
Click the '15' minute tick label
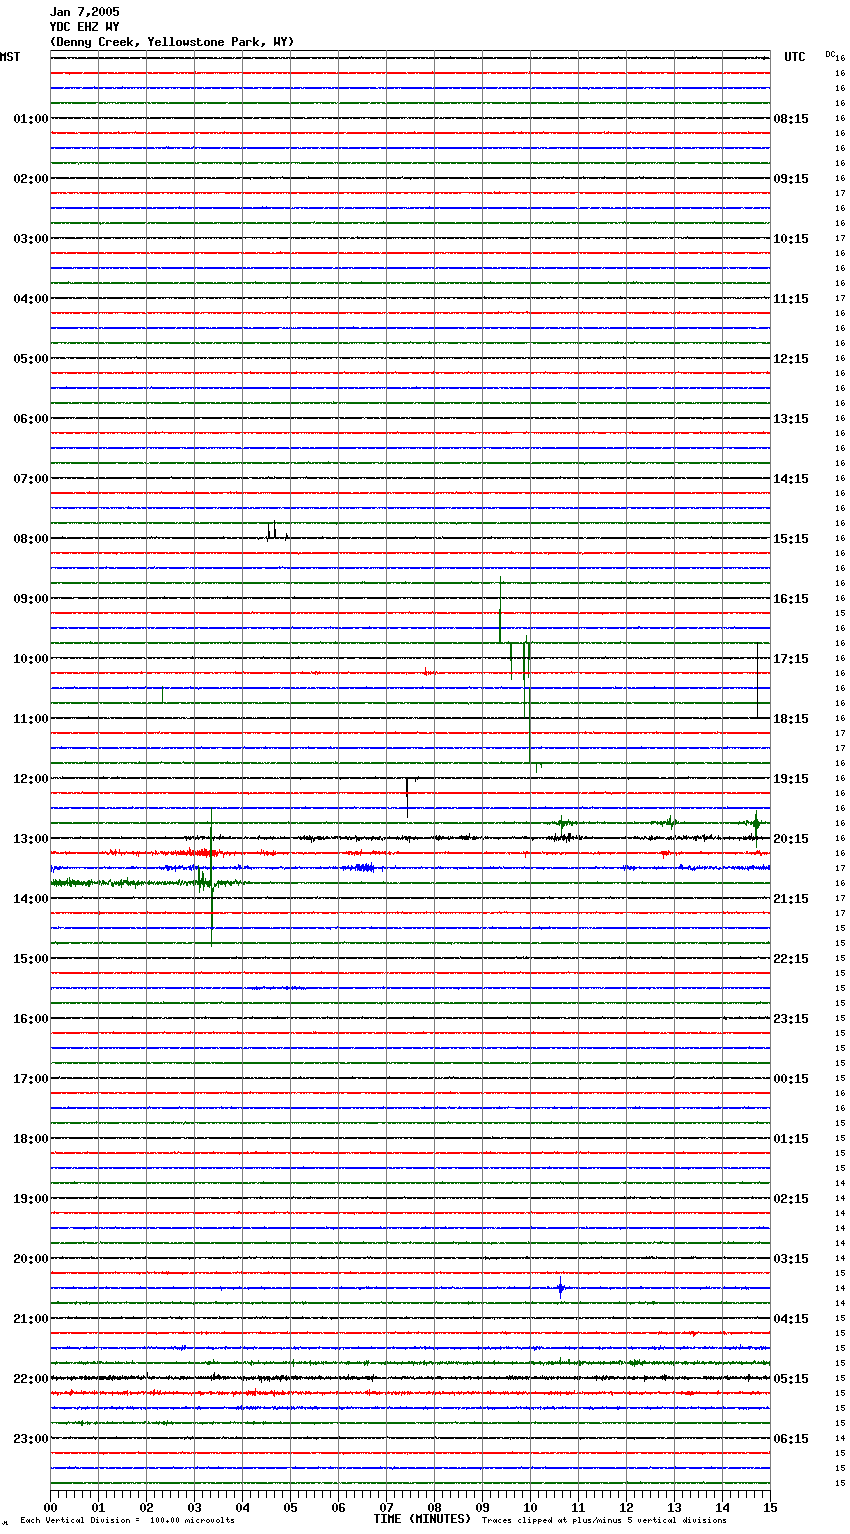tap(770, 1507)
